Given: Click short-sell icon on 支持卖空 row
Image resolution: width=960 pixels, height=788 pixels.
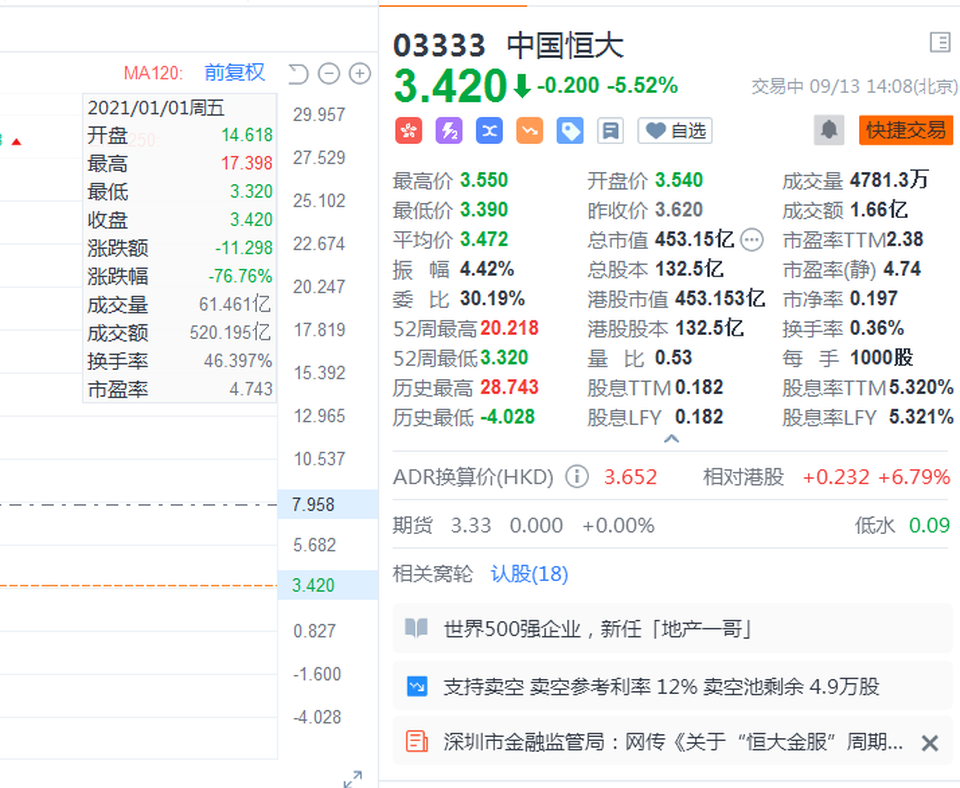Looking at the screenshot, I should tap(417, 686).
